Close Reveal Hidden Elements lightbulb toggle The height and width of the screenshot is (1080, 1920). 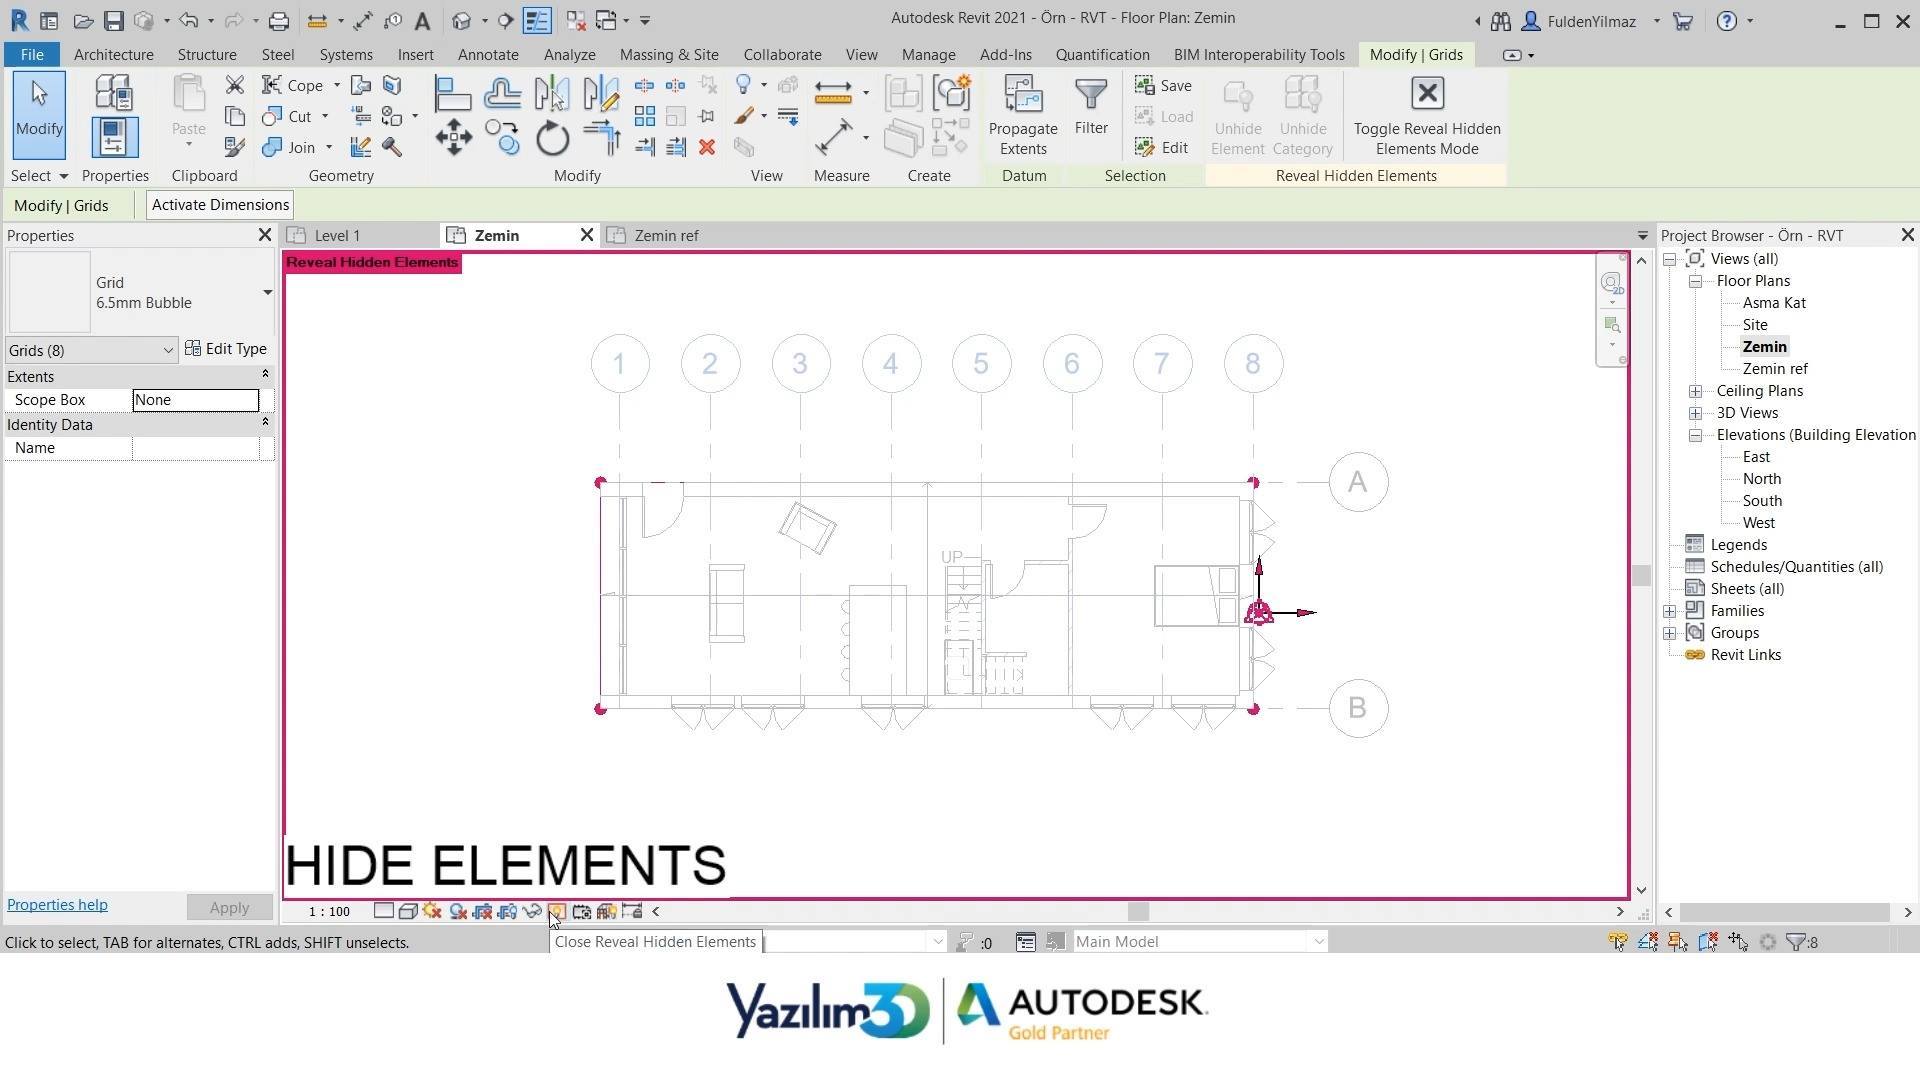pos(557,912)
